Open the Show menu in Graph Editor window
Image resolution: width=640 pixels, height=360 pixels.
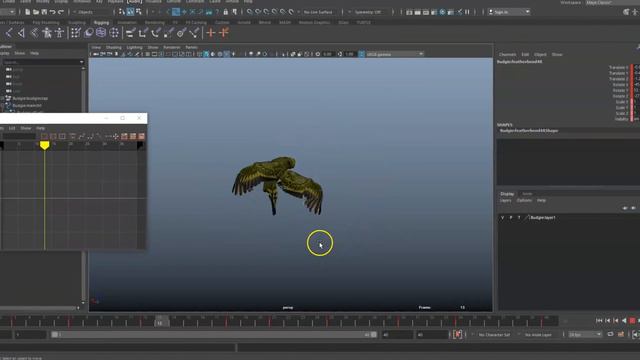point(26,128)
